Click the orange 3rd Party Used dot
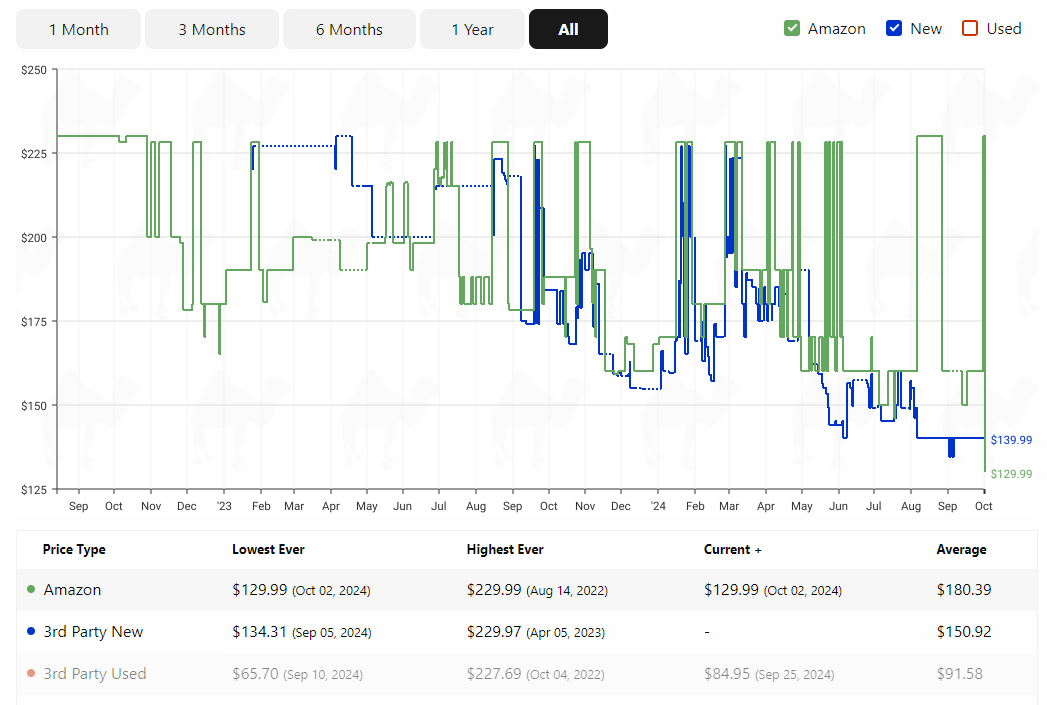This screenshot has width=1047, height=705. pyautogui.click(x=31, y=673)
